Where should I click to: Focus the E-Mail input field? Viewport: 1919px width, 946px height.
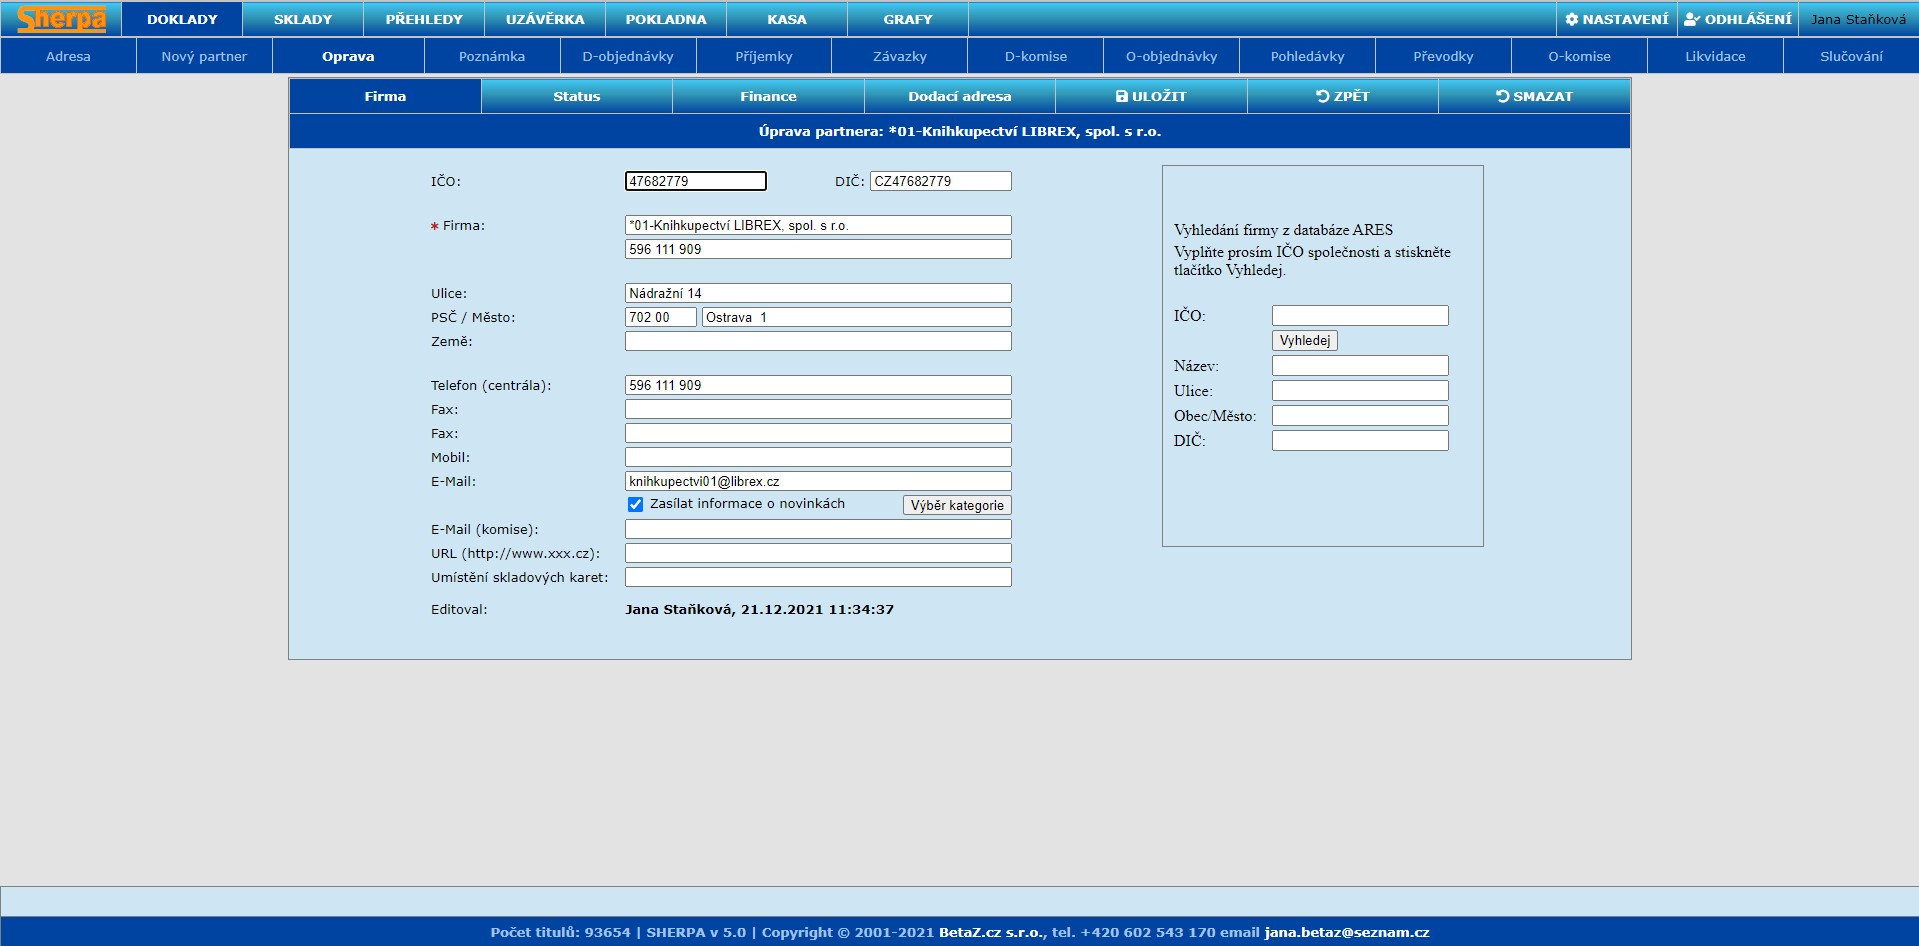tap(817, 481)
